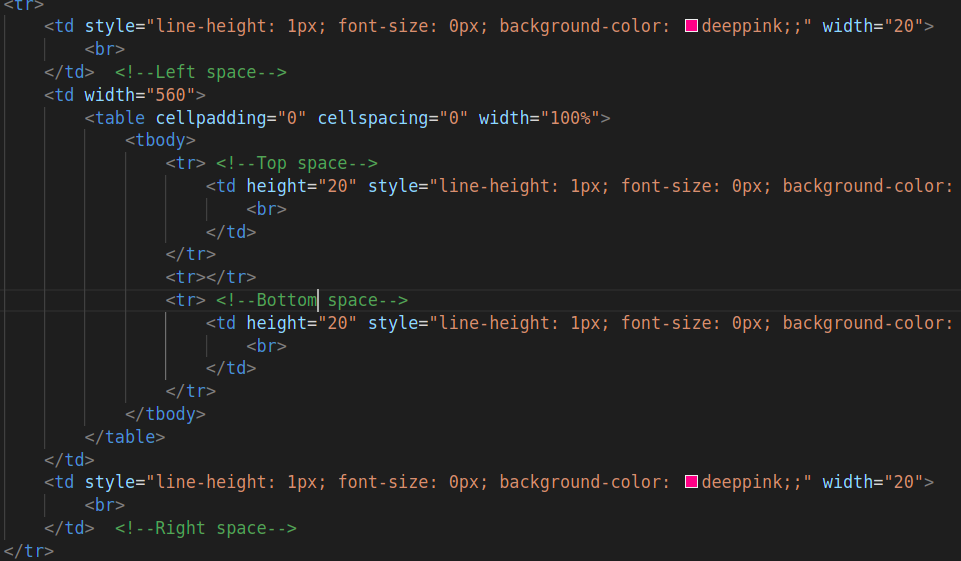Place cursor on the Top space comment
The image size is (961, 561).
click(297, 164)
